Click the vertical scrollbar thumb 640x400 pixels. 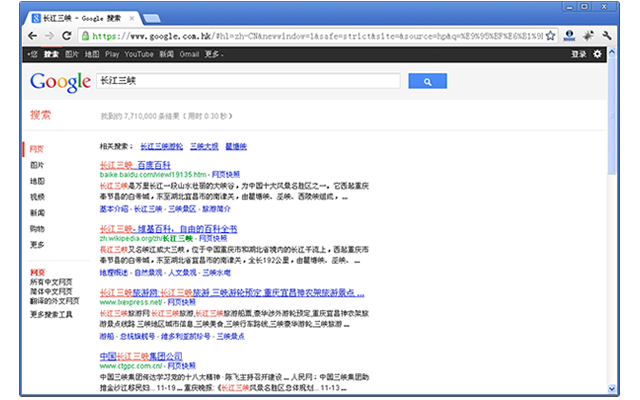tap(611, 116)
